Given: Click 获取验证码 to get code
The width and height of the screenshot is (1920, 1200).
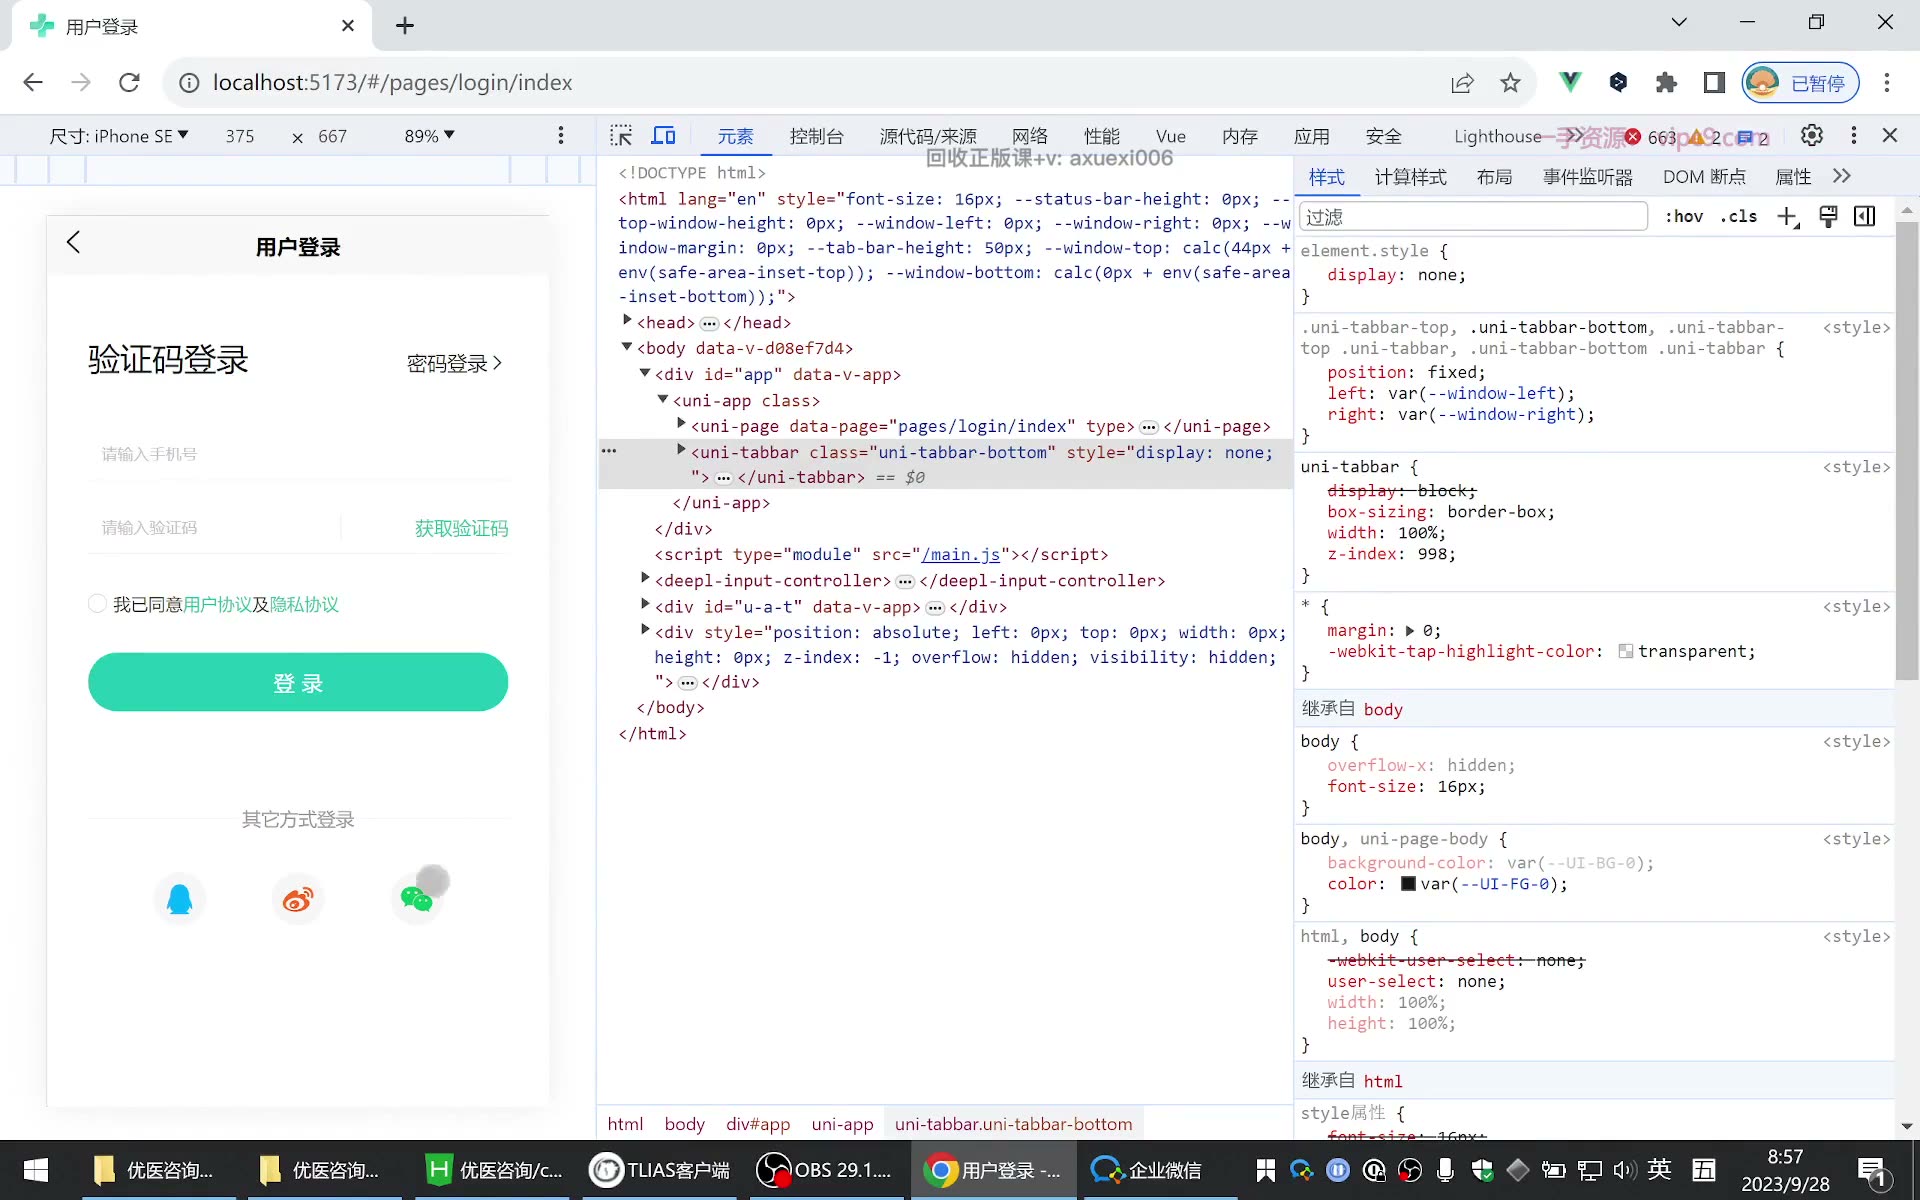Looking at the screenshot, I should (x=461, y=527).
